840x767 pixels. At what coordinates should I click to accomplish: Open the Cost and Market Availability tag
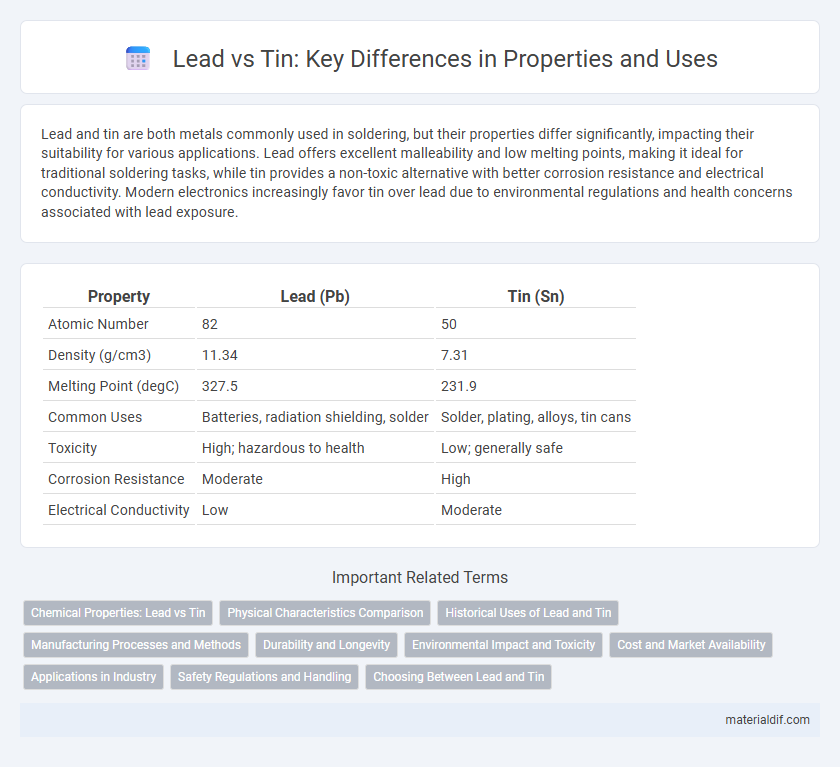[x=691, y=645]
